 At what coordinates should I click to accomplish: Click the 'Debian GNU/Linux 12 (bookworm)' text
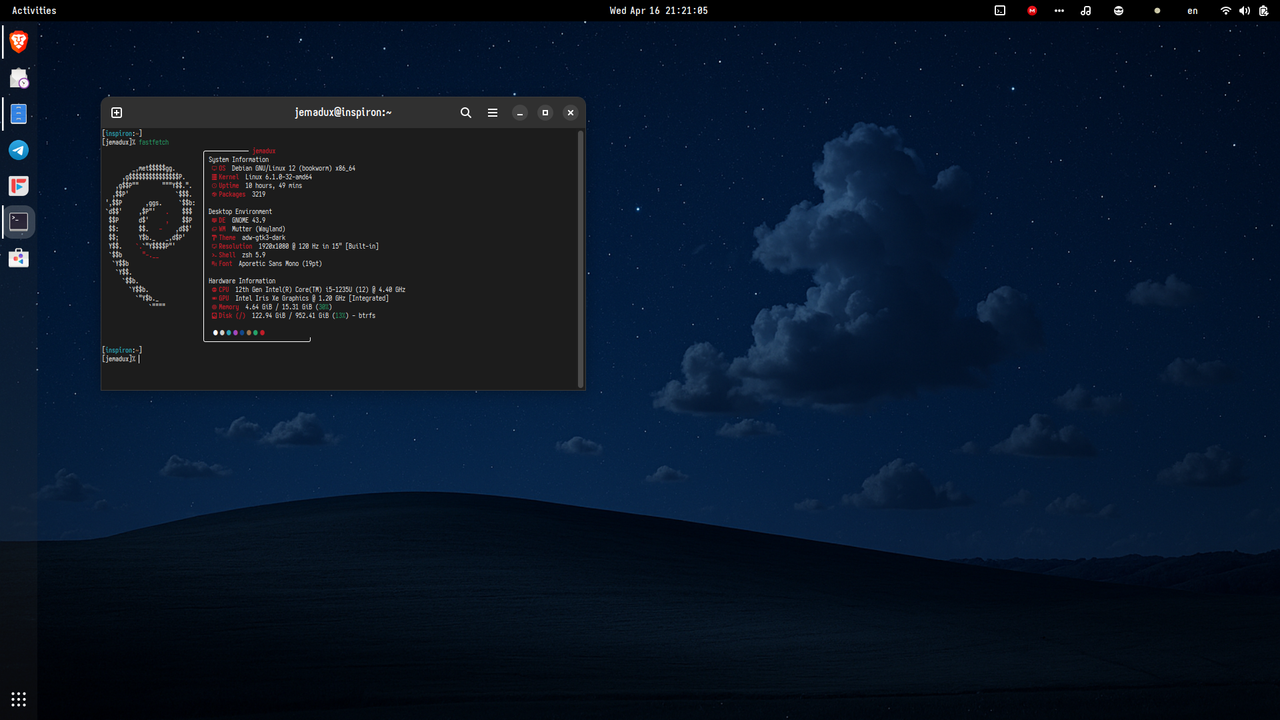tap(282, 168)
